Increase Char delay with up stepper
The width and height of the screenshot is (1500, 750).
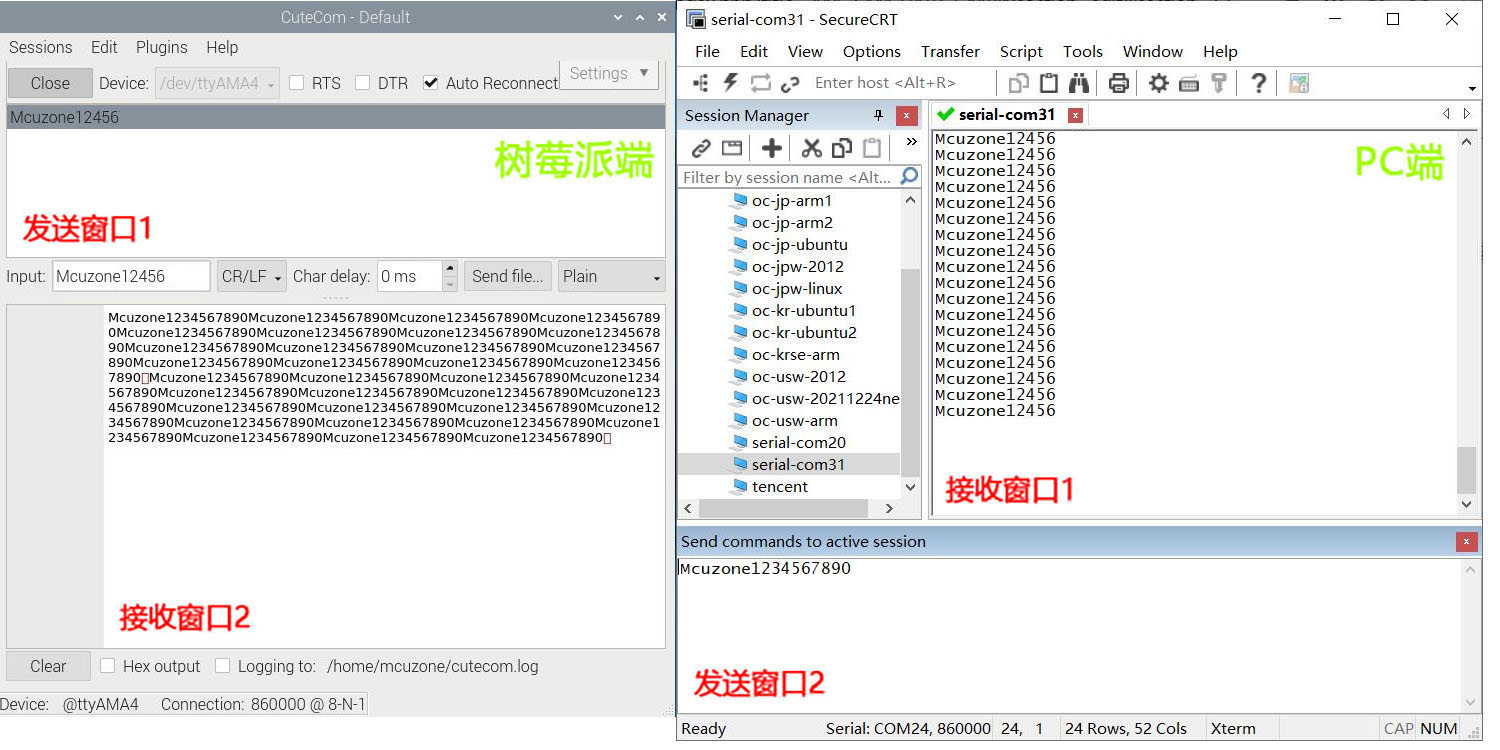pos(449,268)
